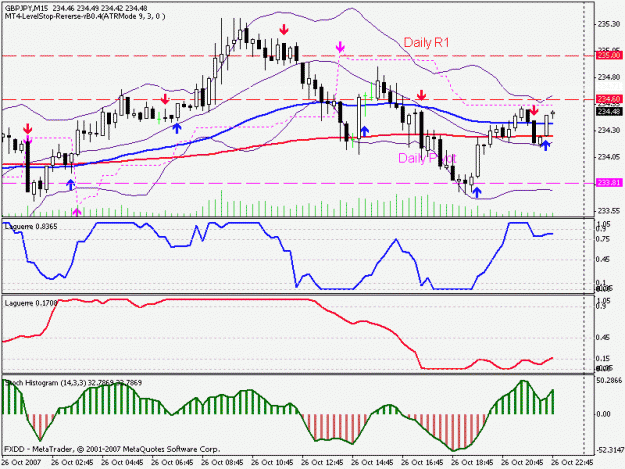Viewport: 625px width, 469px height.
Task: Click the 26 Oct 16:45 time label
Action: (x=423, y=463)
